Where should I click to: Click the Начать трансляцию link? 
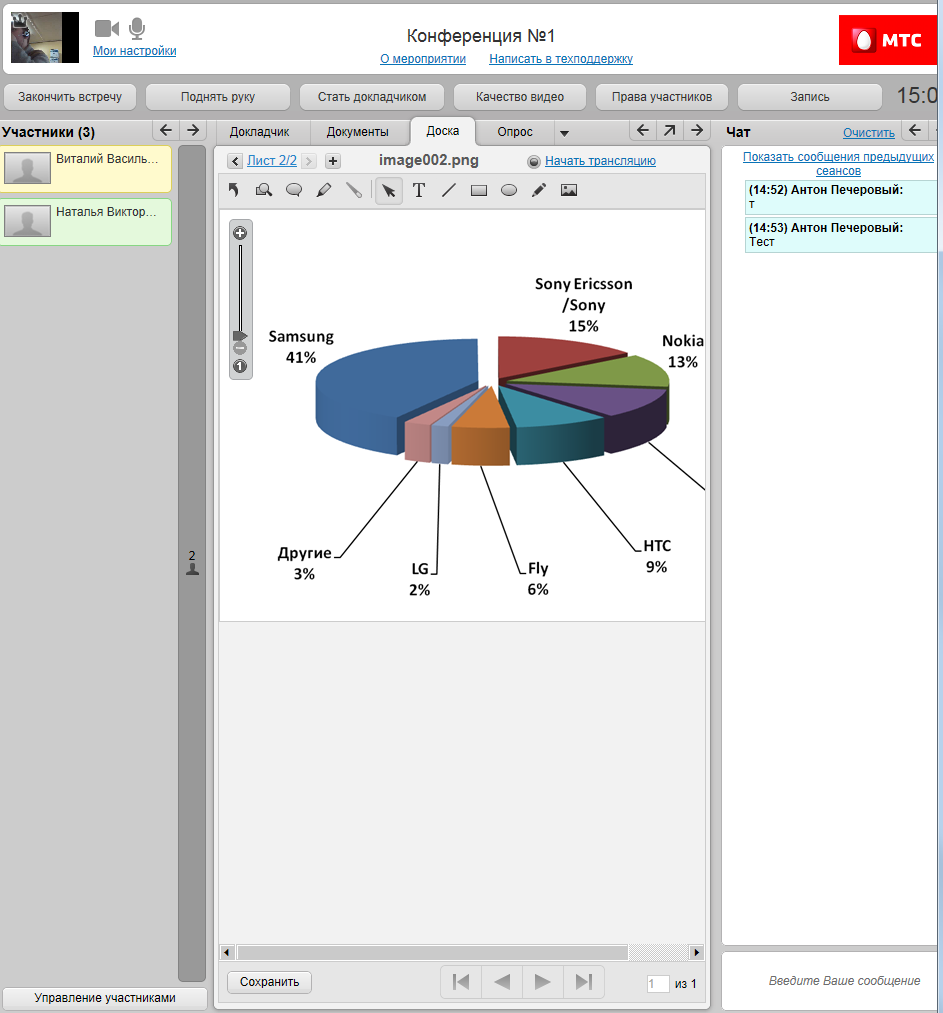pyautogui.click(x=600, y=161)
